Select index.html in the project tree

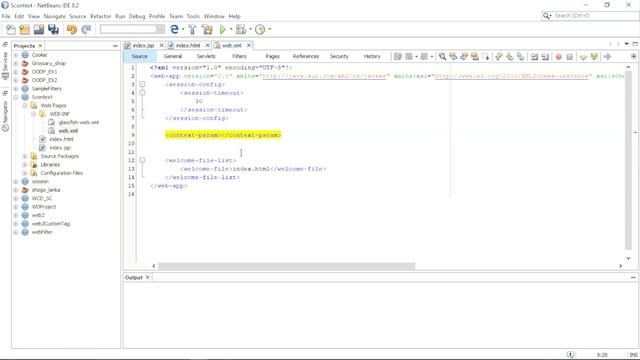[61, 139]
